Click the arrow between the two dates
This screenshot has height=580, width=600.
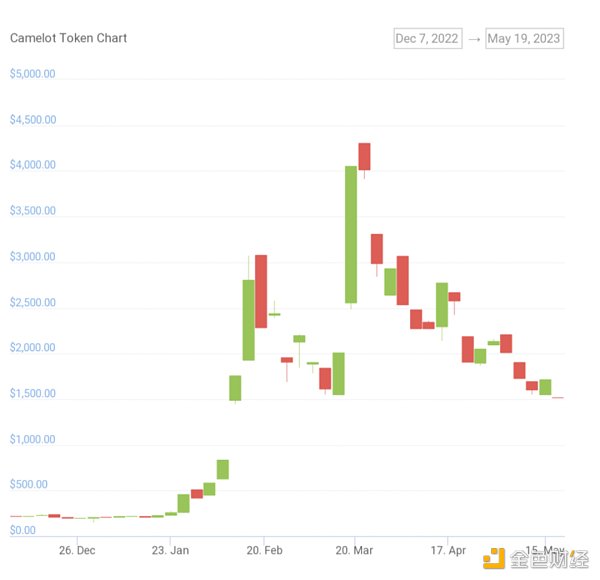click(474, 38)
